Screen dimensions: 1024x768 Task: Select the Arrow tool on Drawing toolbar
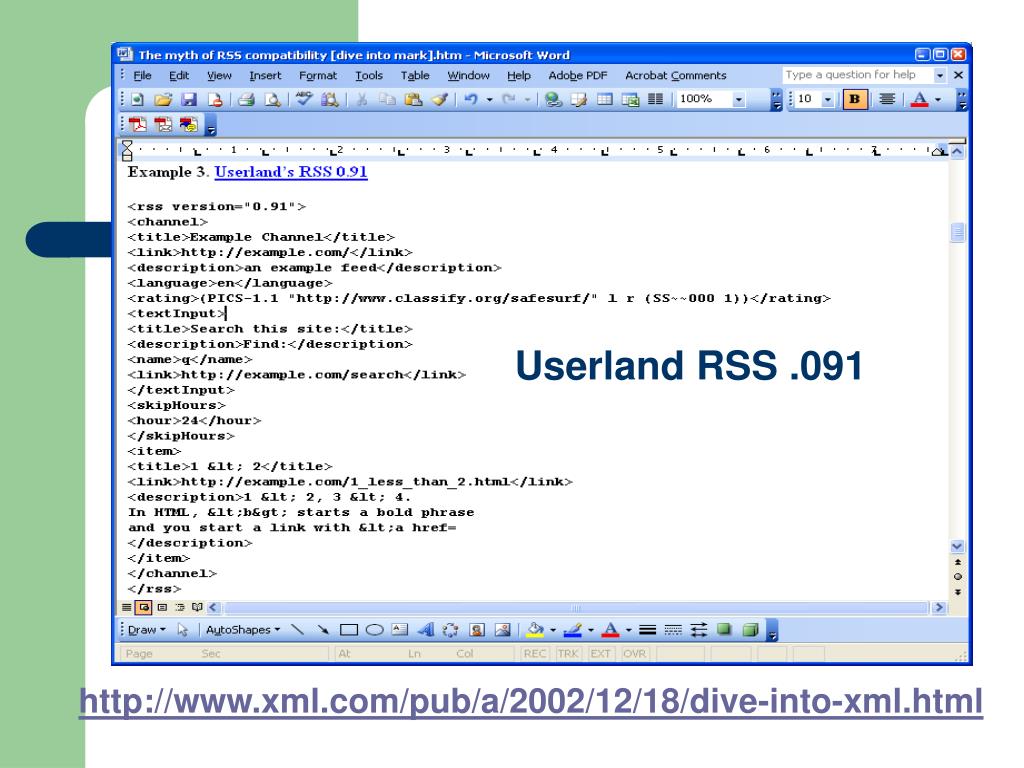pyautogui.click(x=323, y=630)
